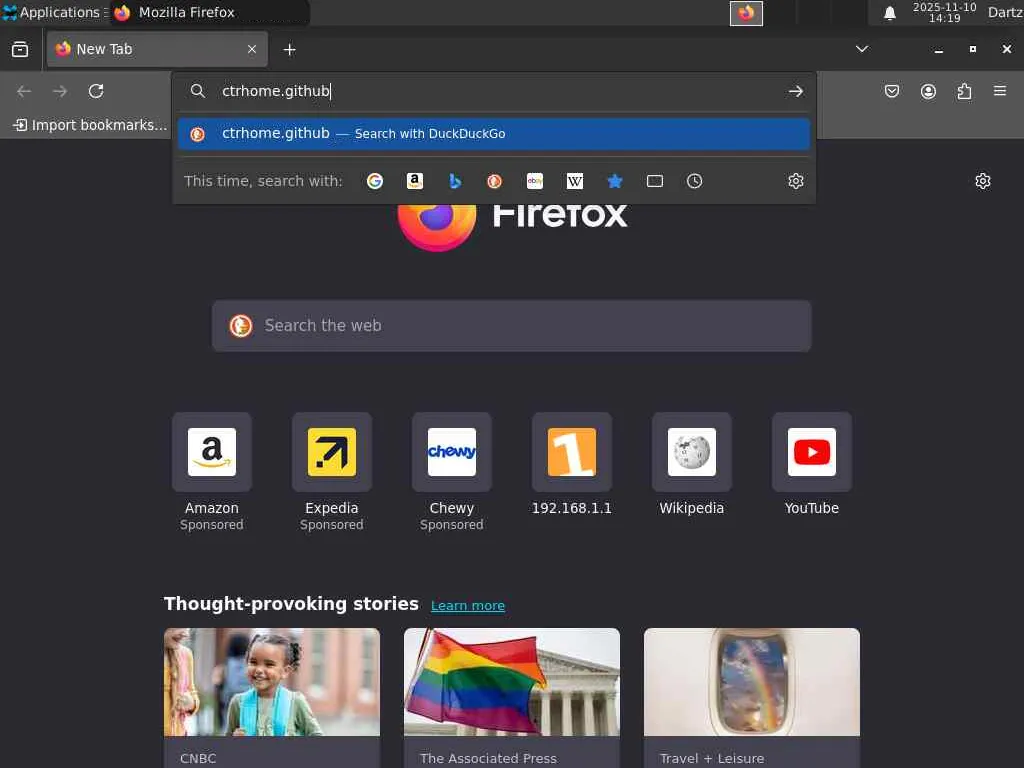Follow the Learn more link
1024x768 pixels.
coord(468,605)
